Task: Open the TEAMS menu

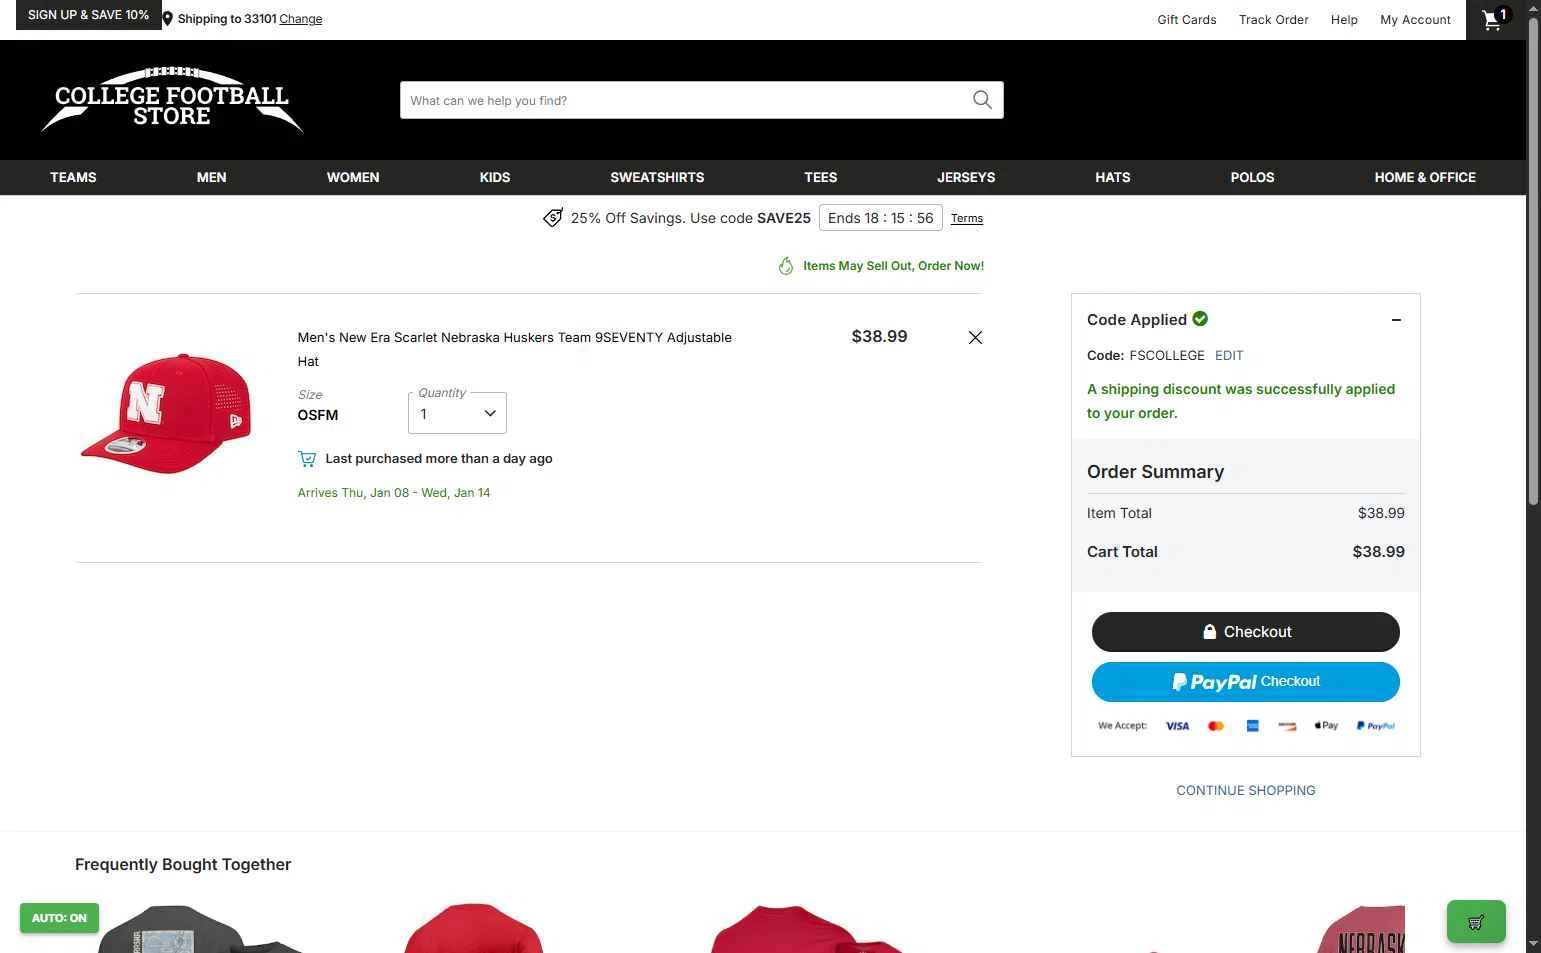Action: pos(73,177)
